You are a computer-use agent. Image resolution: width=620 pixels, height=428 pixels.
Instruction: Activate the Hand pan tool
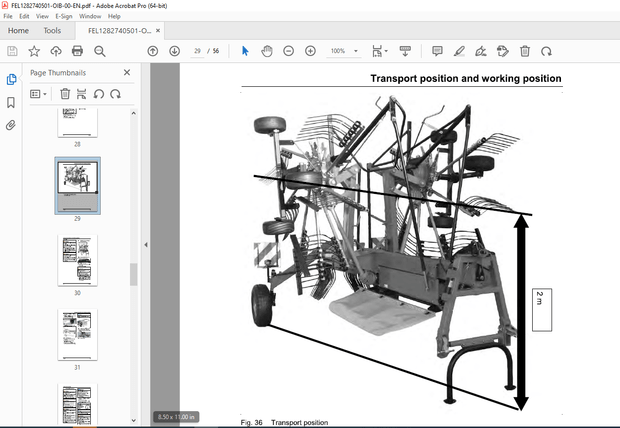point(267,51)
